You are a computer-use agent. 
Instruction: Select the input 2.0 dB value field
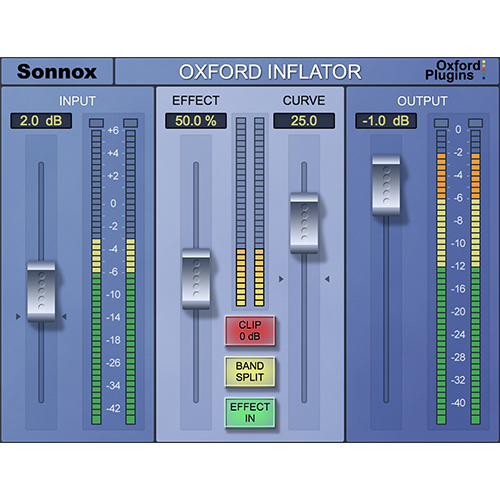point(41,121)
